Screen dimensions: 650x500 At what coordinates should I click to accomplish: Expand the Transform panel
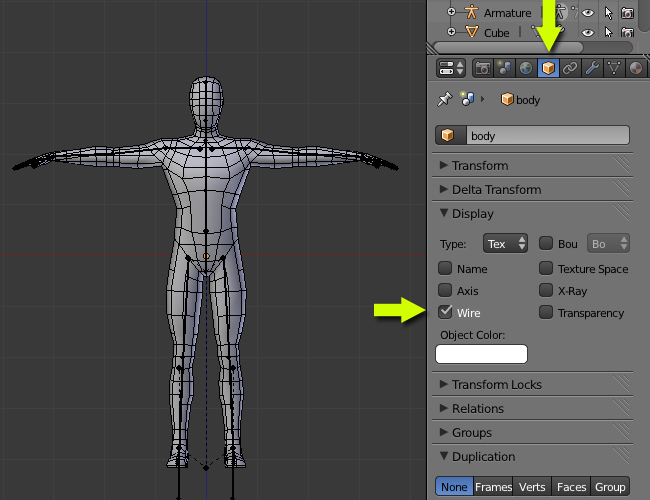point(532,165)
